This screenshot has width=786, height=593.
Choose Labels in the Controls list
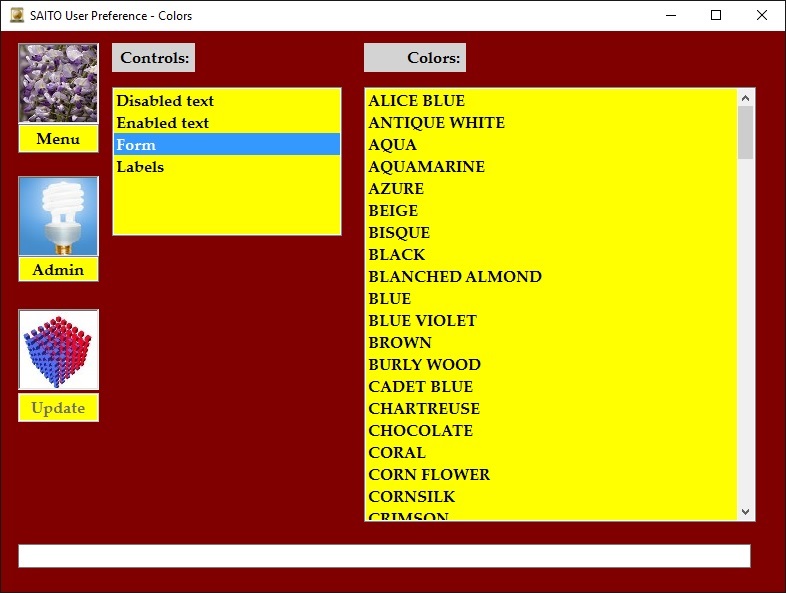point(140,167)
